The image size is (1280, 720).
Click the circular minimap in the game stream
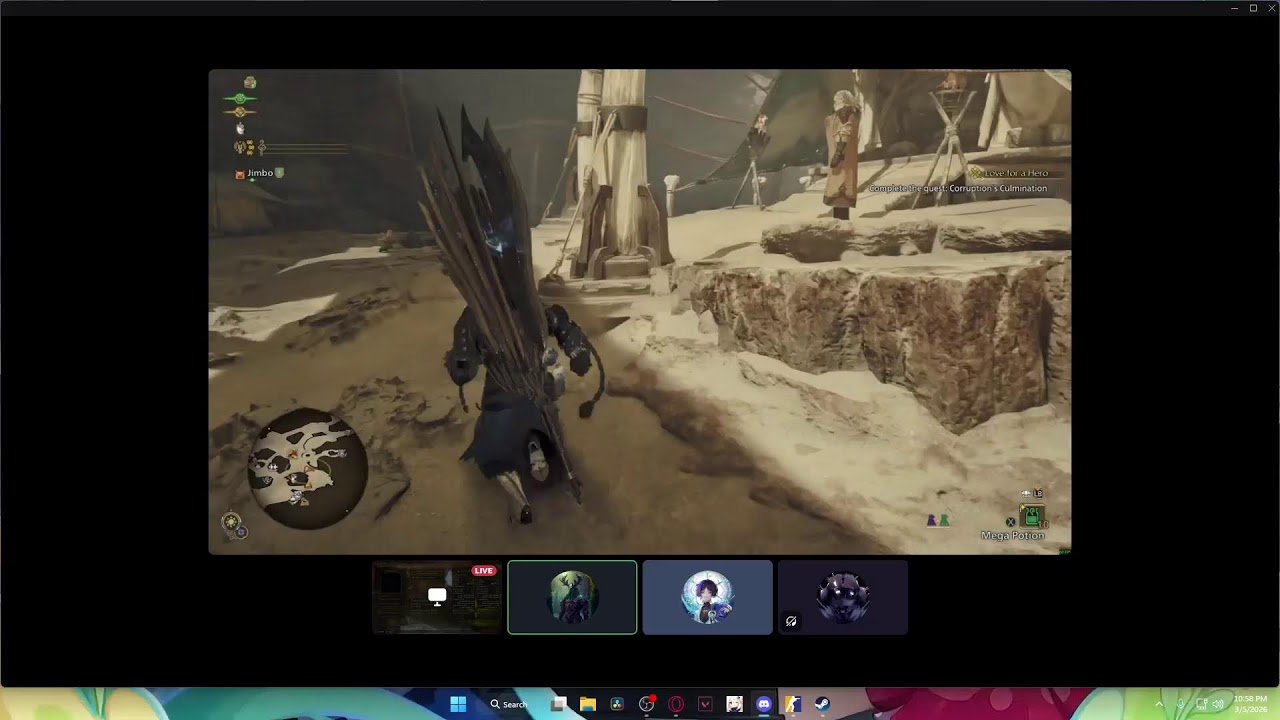point(308,469)
